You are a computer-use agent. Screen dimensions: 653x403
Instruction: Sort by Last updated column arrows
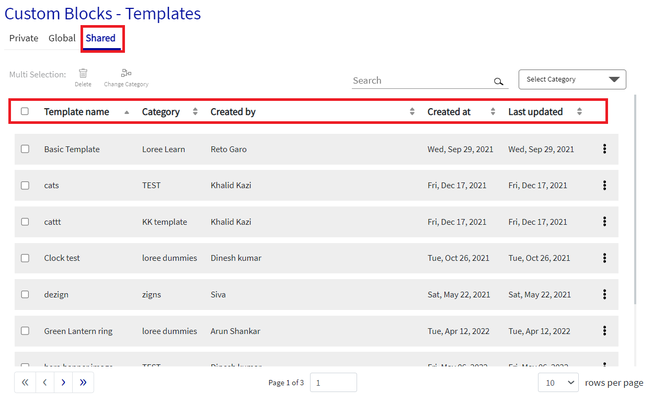point(579,111)
